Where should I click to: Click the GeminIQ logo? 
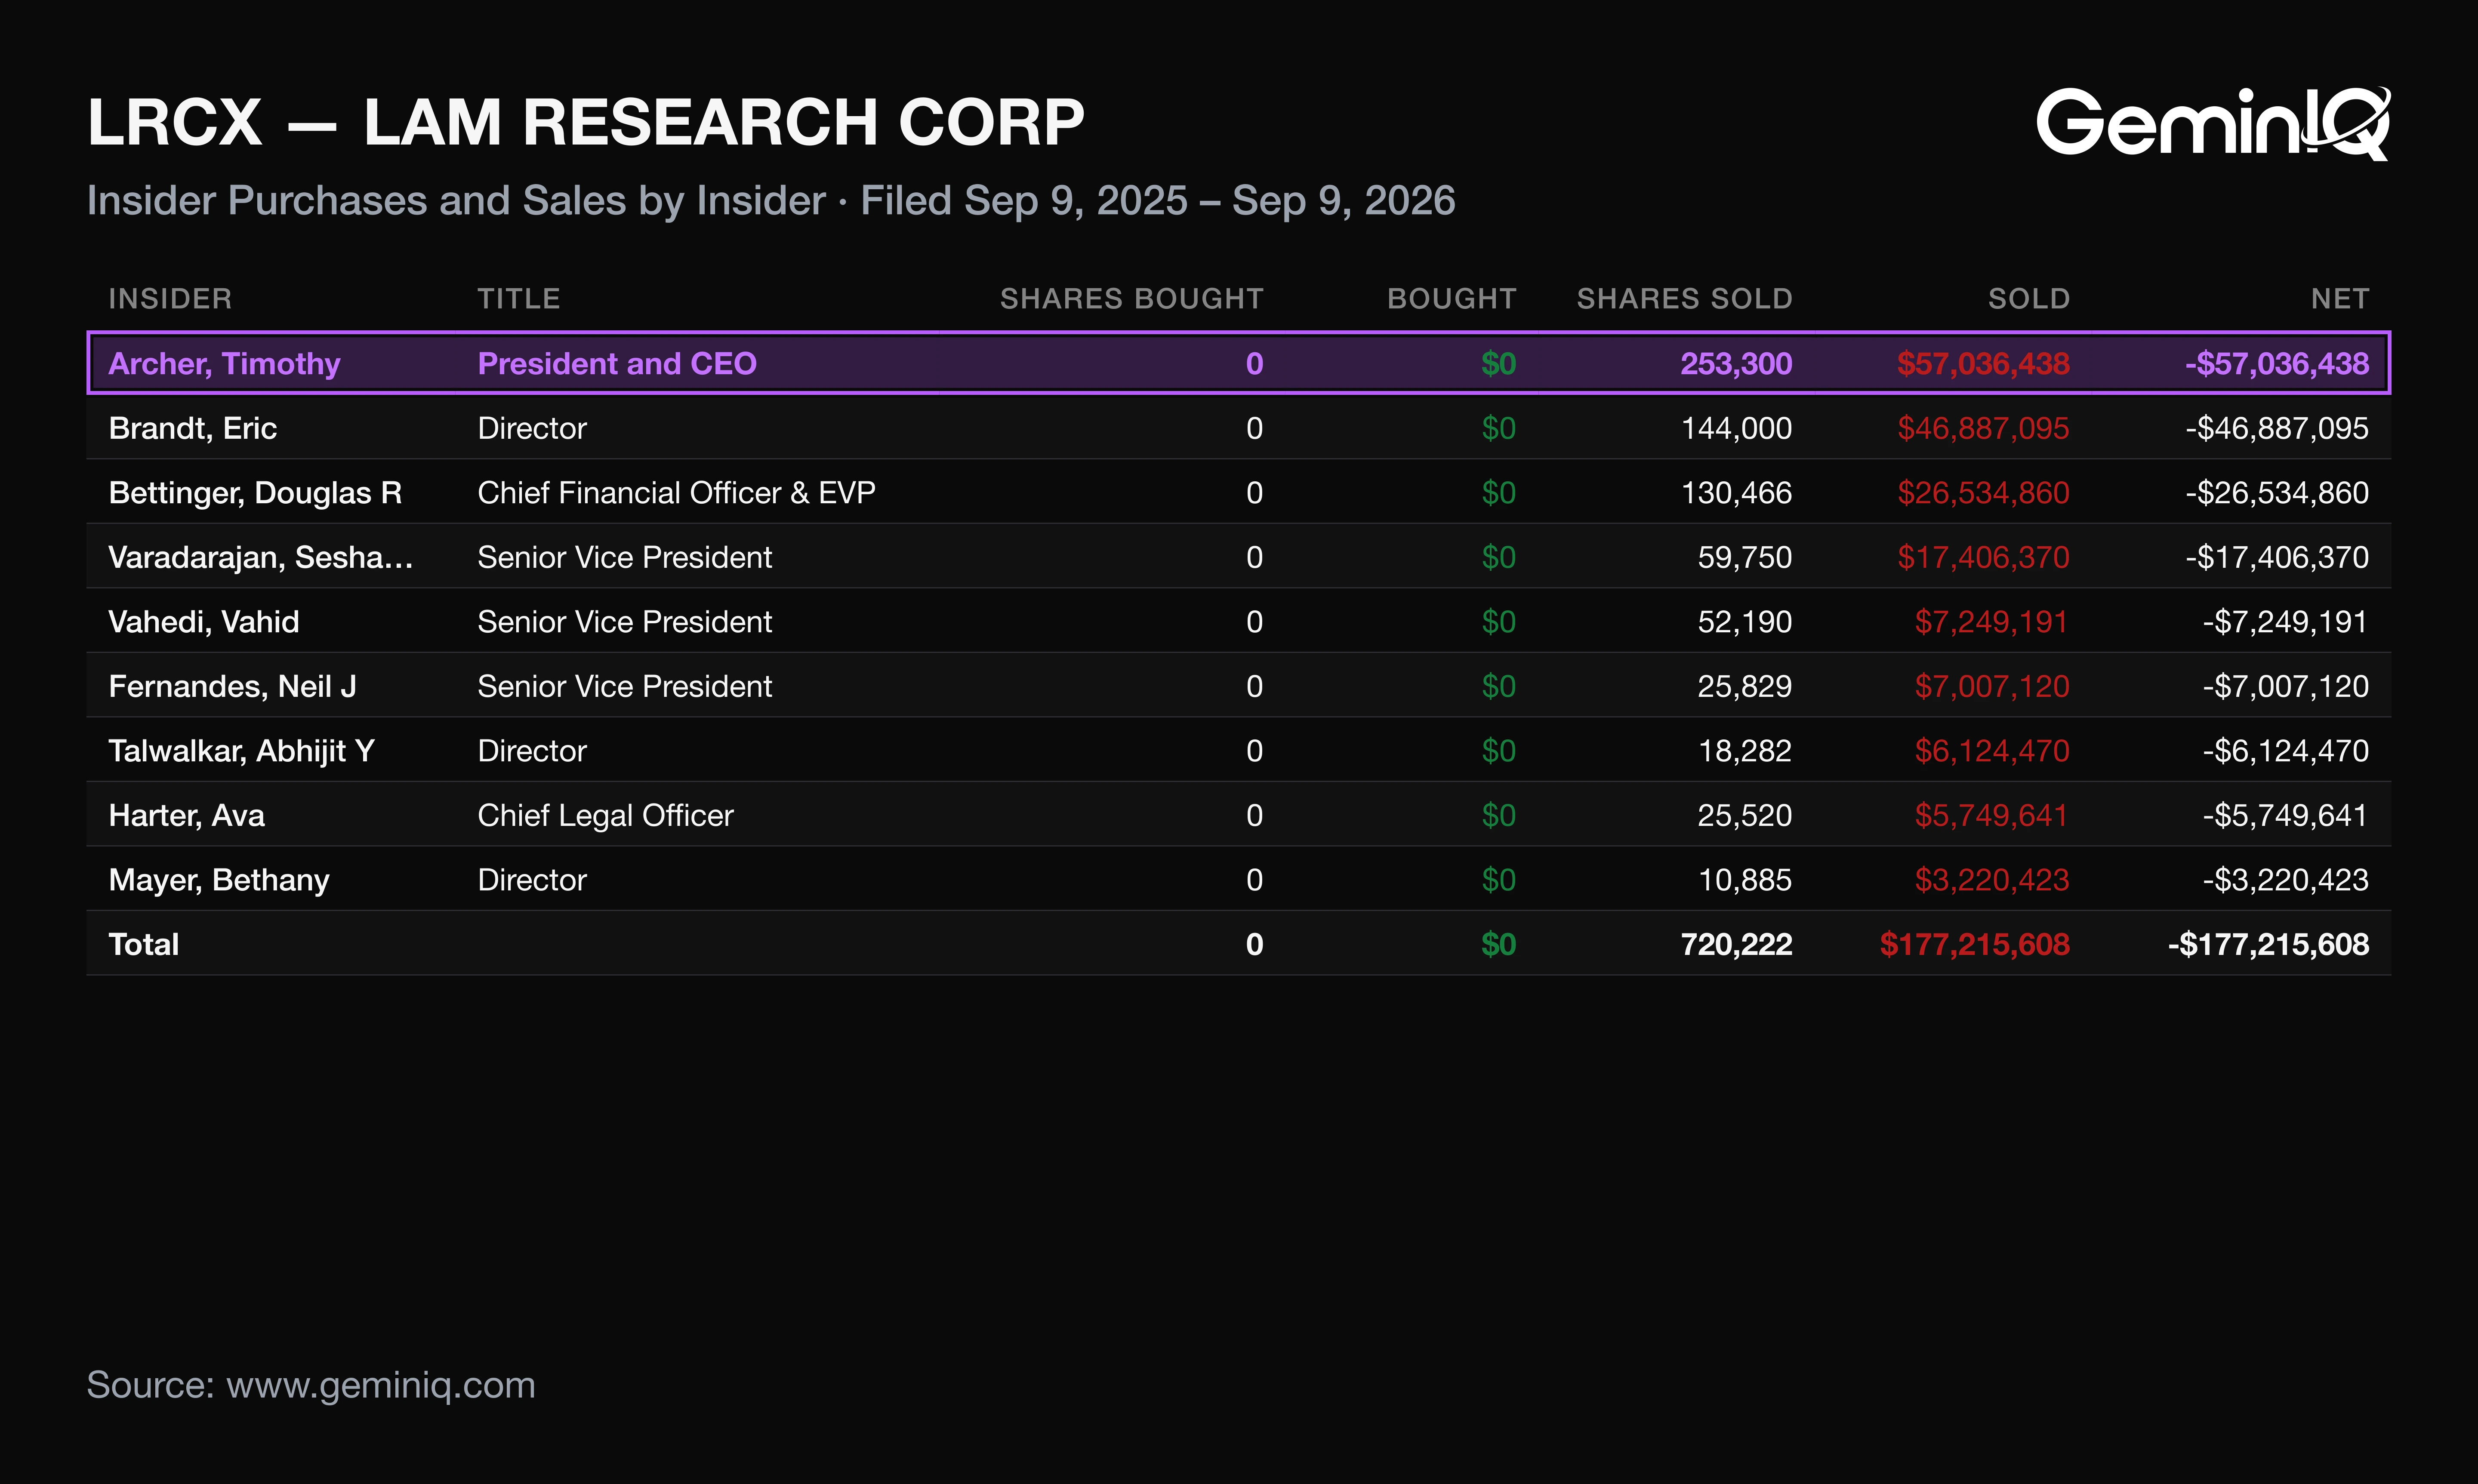[2213, 123]
